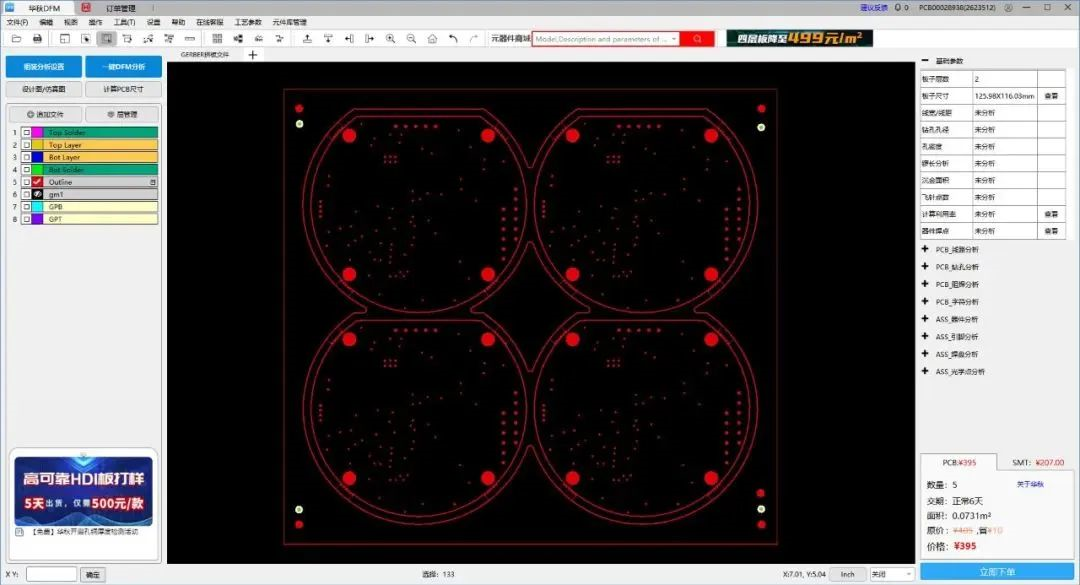
Task: Check the Outline layer checkbox
Action: click(x=26, y=182)
